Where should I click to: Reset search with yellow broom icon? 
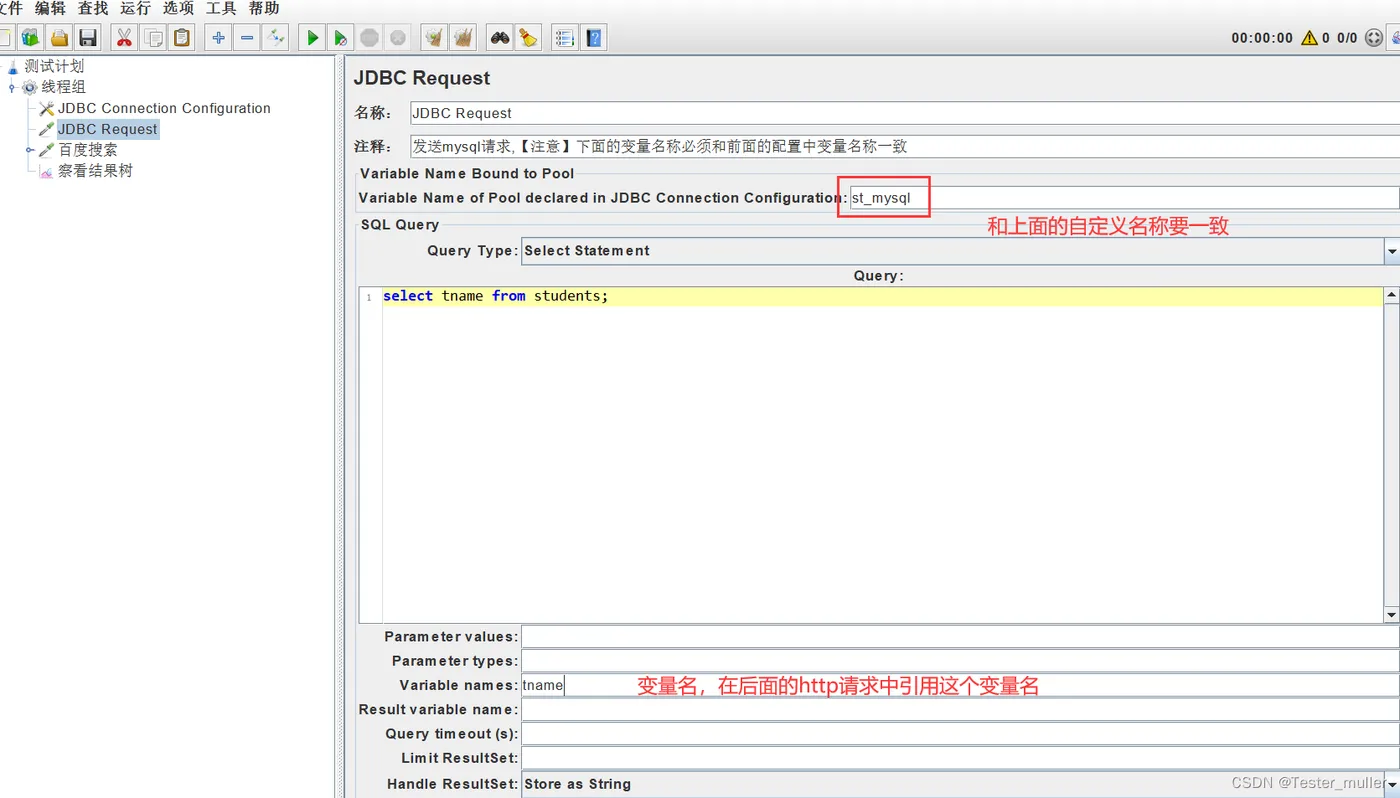pos(528,38)
